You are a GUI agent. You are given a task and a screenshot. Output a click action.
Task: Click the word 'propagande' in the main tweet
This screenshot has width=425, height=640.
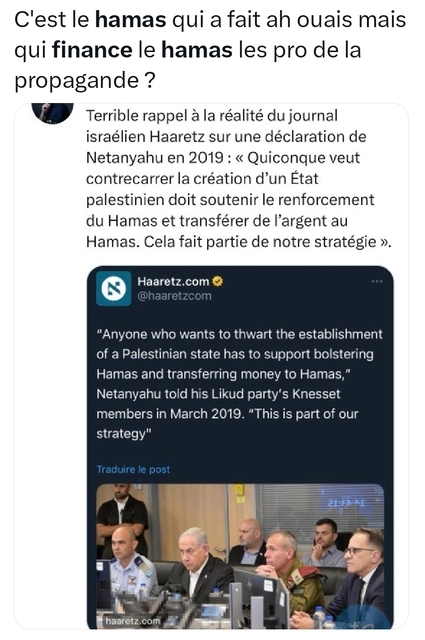pos(77,81)
